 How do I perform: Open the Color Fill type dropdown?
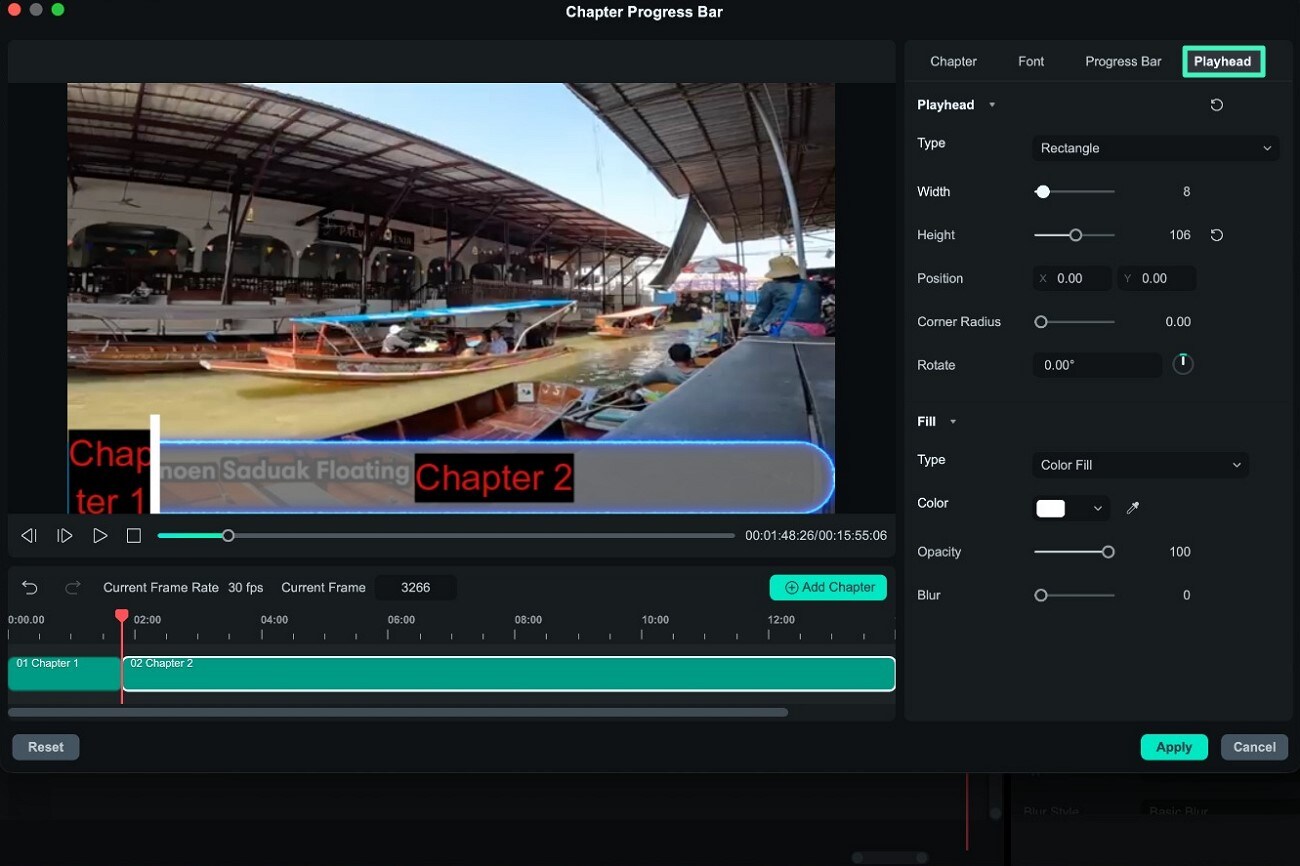1140,465
